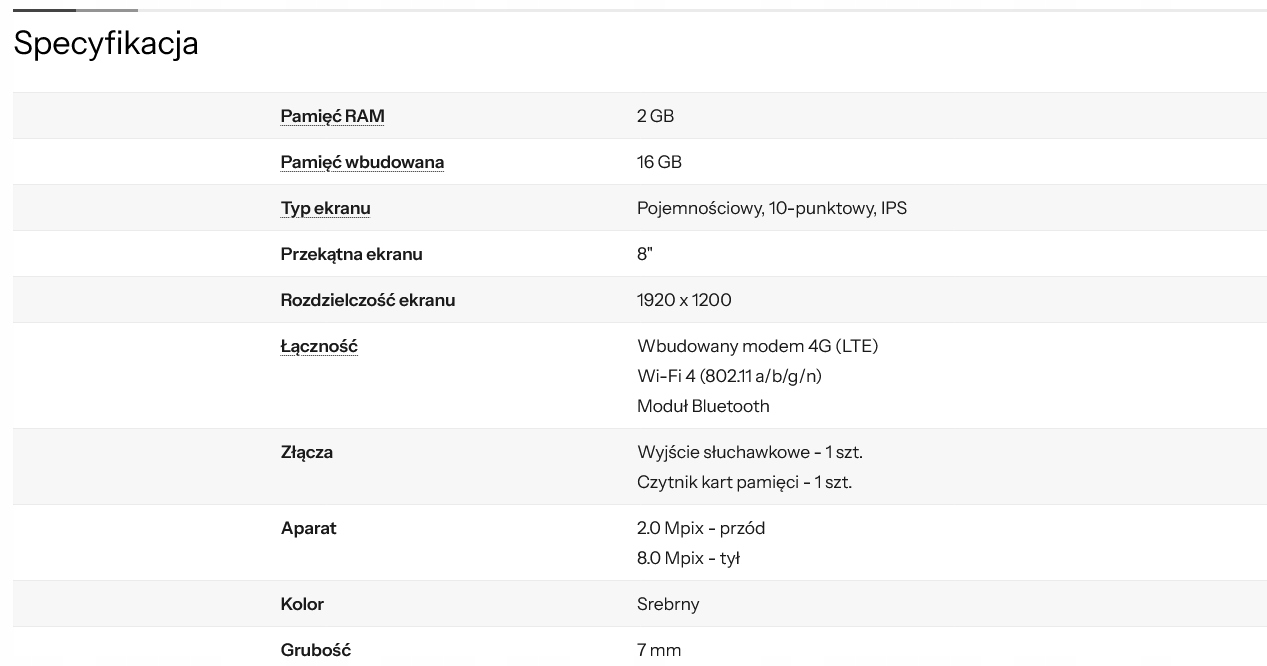Select the "Kolor" row label
This screenshot has height=666, width=1267.
[x=302, y=604]
